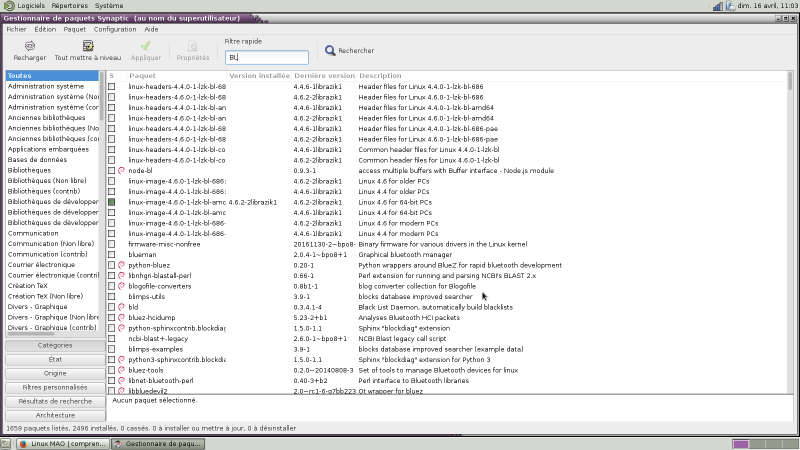Screen dimensions: 800x450
Task: Select the Courrier électronique category
Action: click(52, 265)
